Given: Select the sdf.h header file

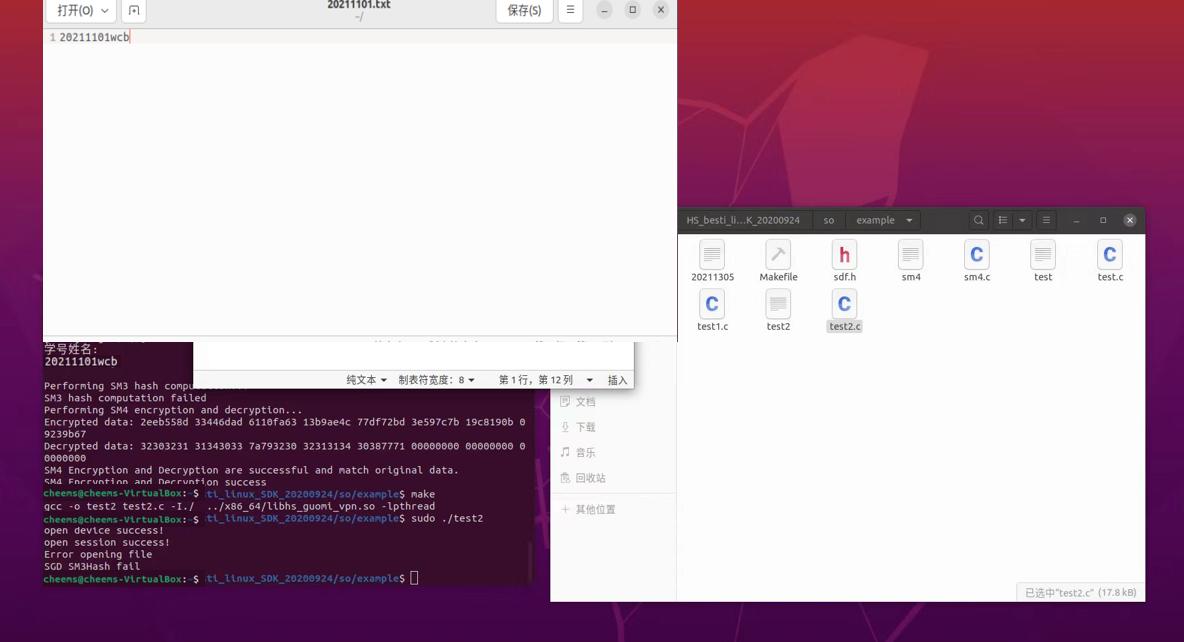Looking at the screenshot, I should (x=844, y=261).
